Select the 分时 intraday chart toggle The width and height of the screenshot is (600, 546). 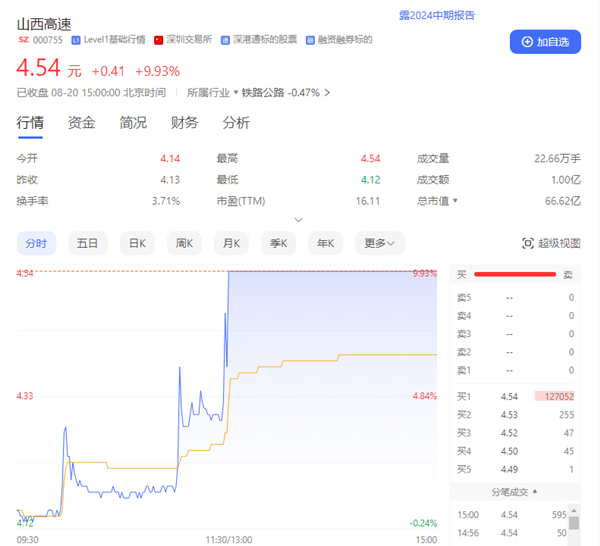click(x=36, y=242)
